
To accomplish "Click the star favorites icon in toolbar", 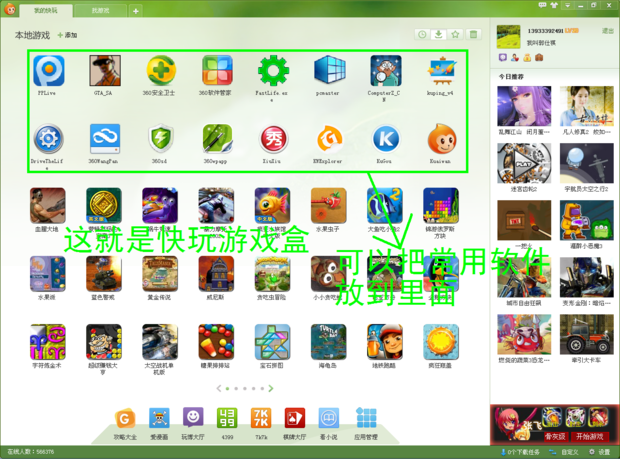I will (456, 35).
